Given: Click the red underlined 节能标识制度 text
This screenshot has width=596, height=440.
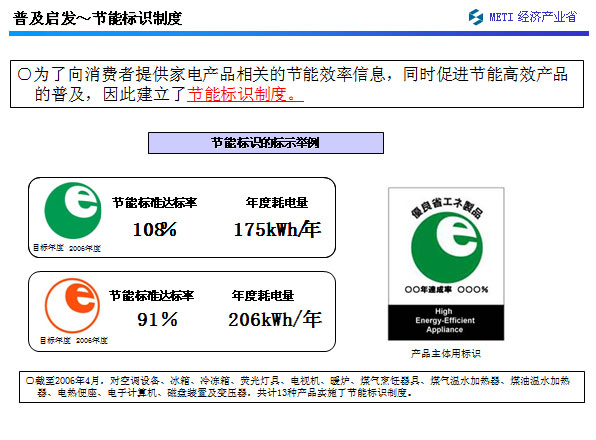Looking at the screenshot, I should pos(245,94).
